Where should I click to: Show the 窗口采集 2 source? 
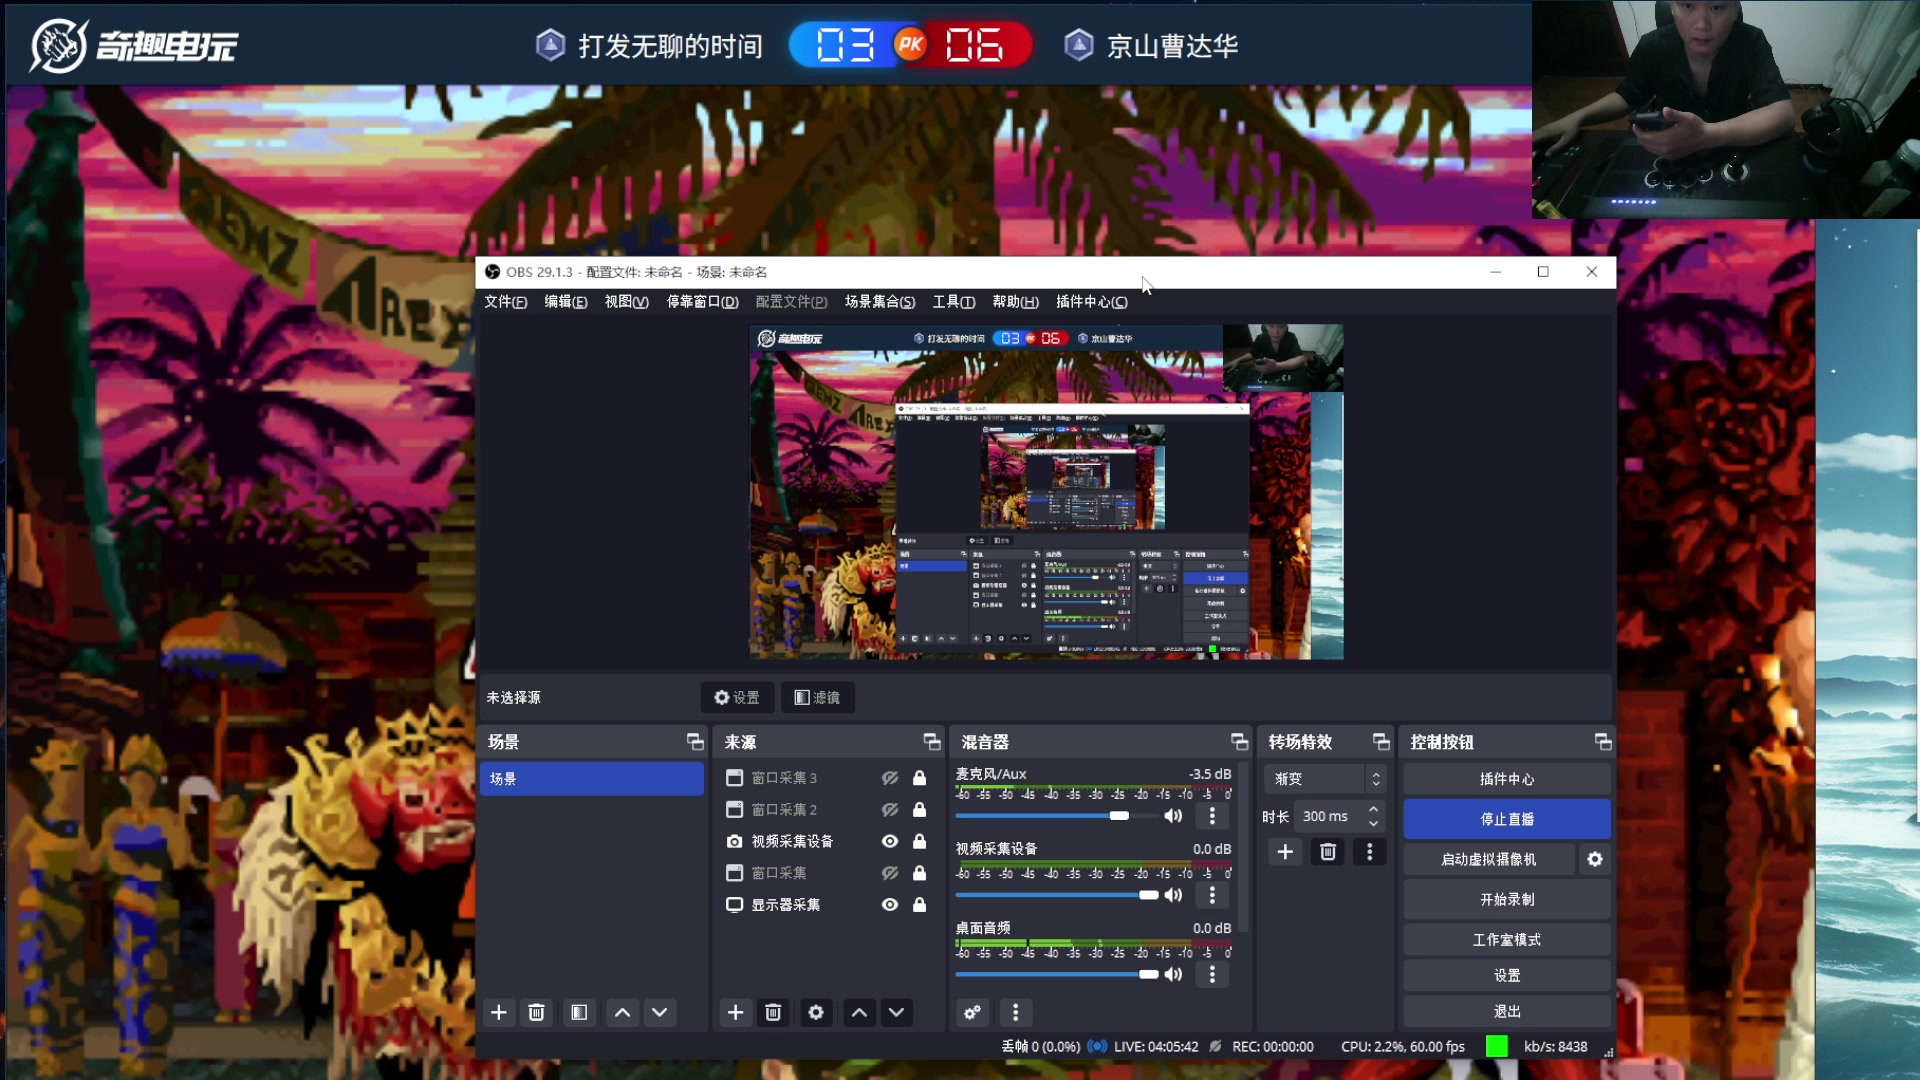(890, 810)
